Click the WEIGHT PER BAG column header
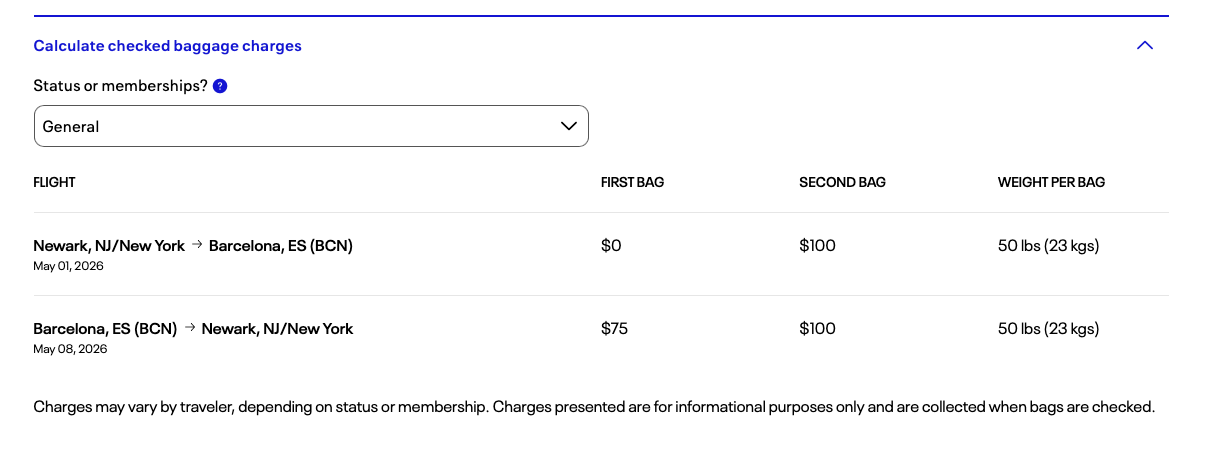The image size is (1226, 450). point(1051,182)
